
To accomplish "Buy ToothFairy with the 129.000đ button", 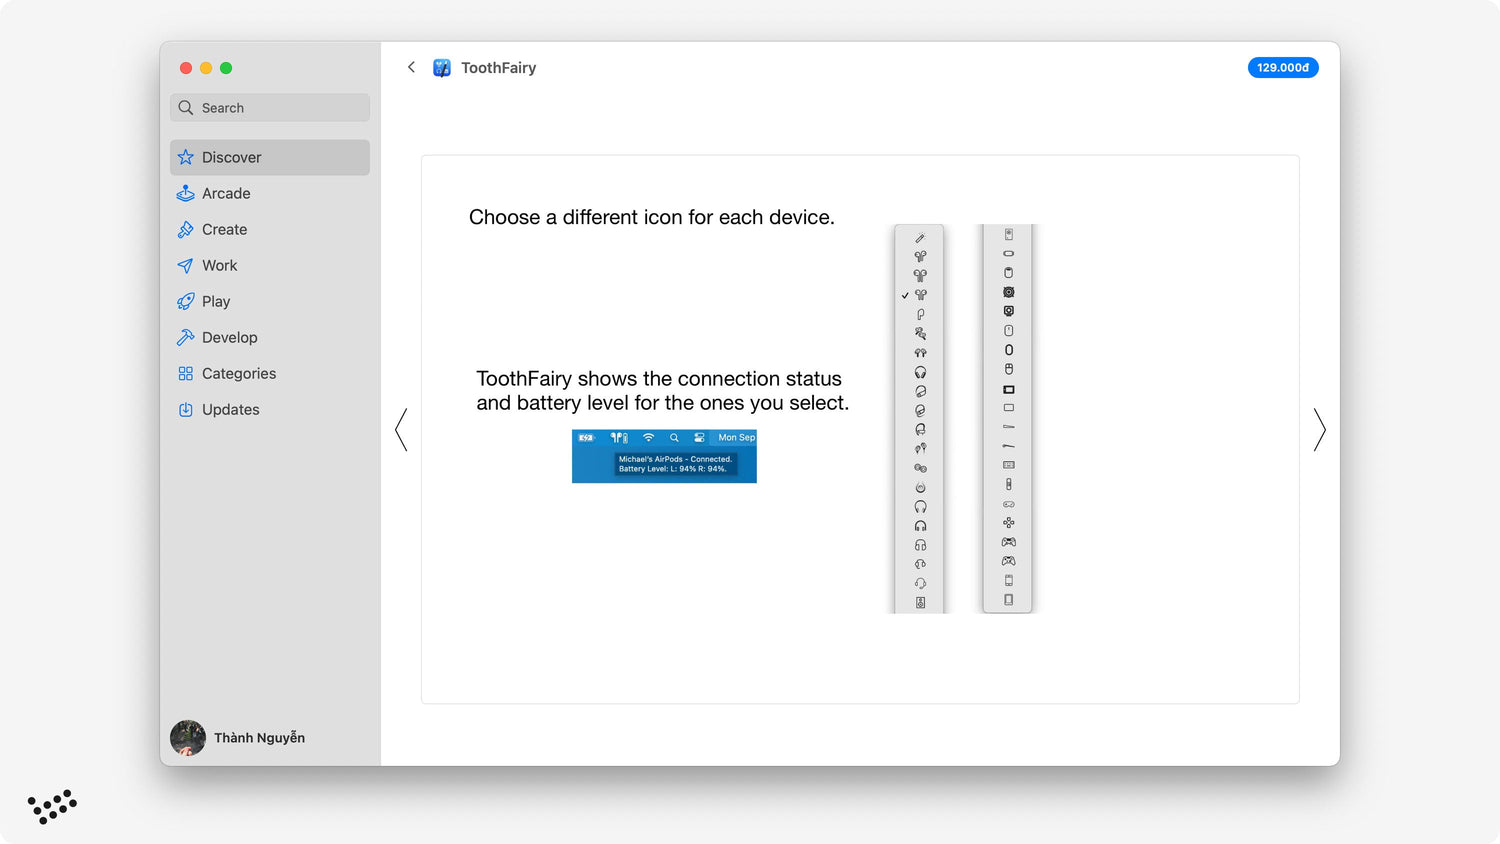I will tap(1282, 68).
